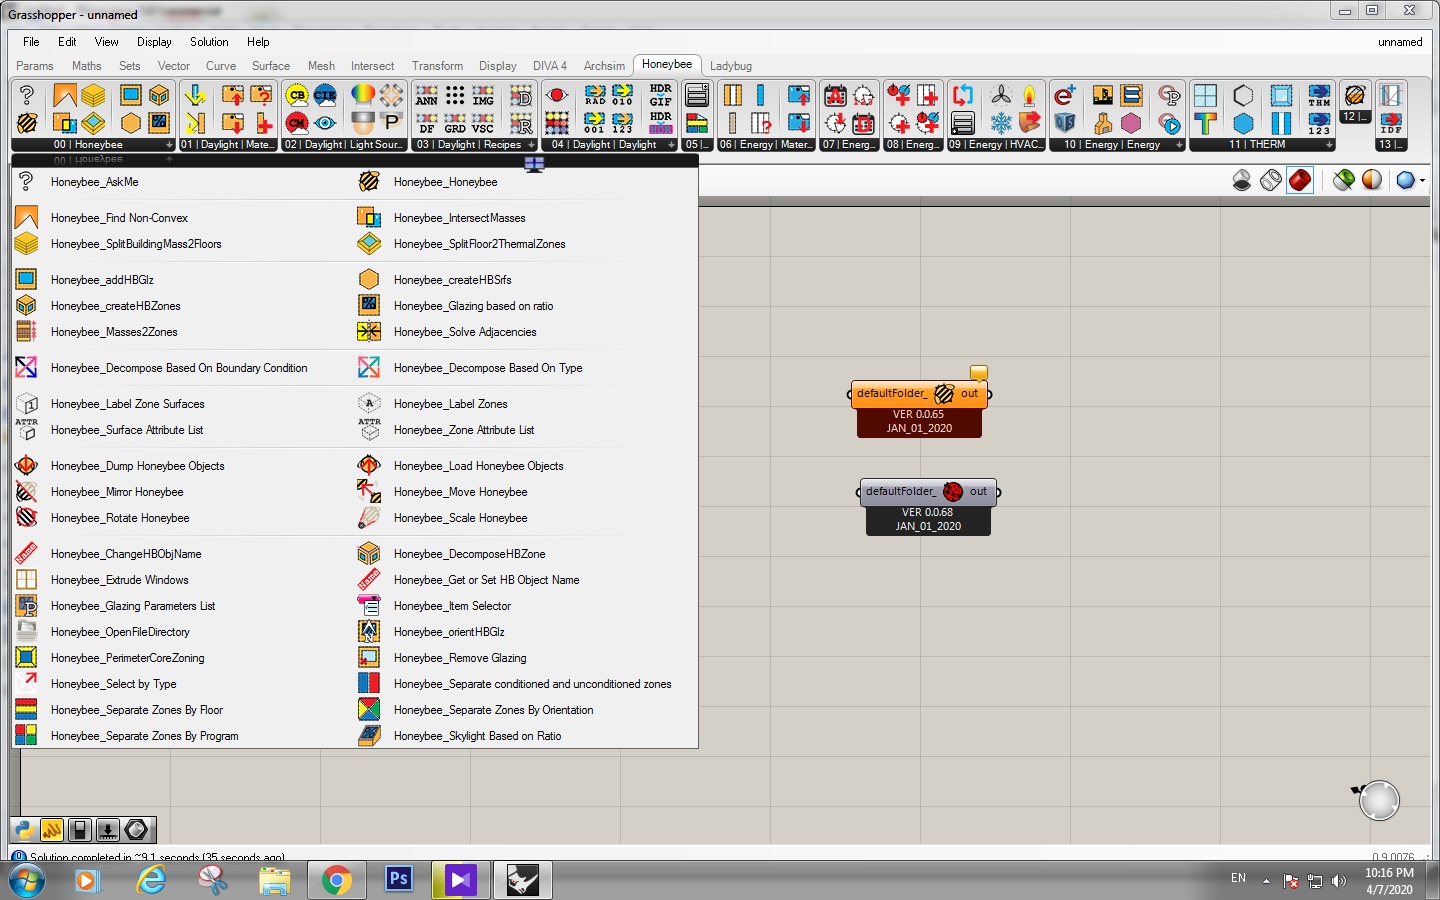Screen dimensions: 1440x900
Task: Select the Honeybee_AskMe component in the list
Action: [x=95, y=182]
